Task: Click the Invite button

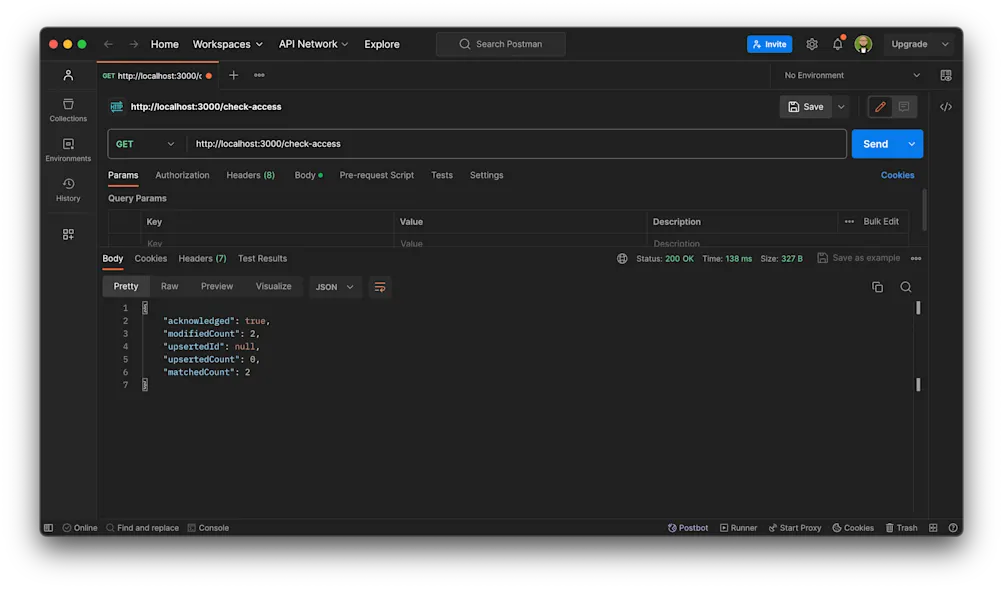Action: (769, 44)
